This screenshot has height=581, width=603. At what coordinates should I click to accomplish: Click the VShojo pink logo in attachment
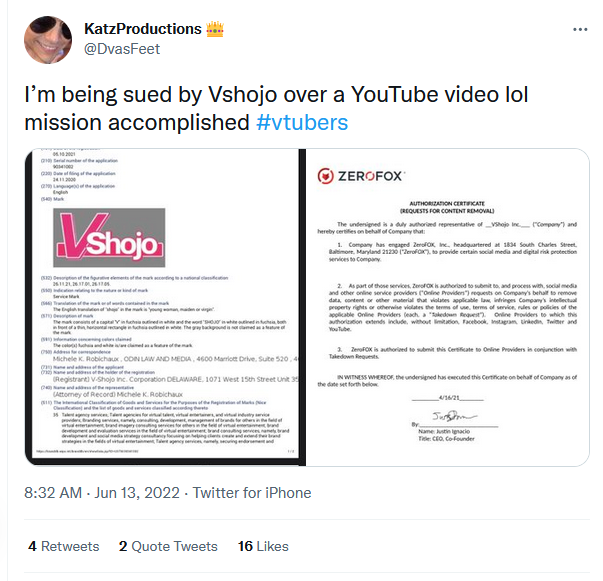coord(109,238)
